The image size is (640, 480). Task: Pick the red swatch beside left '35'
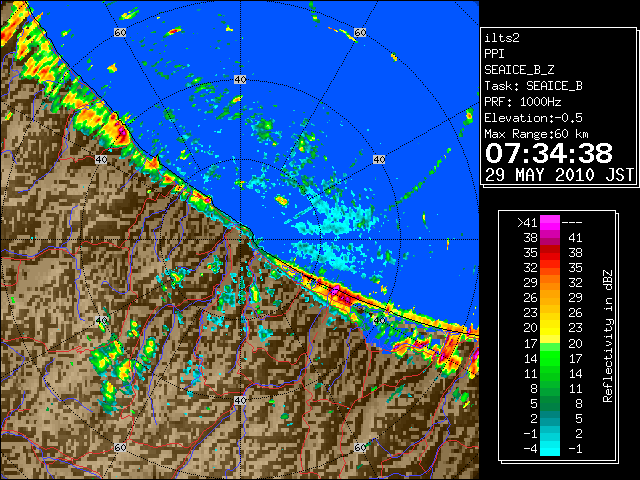pos(550,253)
